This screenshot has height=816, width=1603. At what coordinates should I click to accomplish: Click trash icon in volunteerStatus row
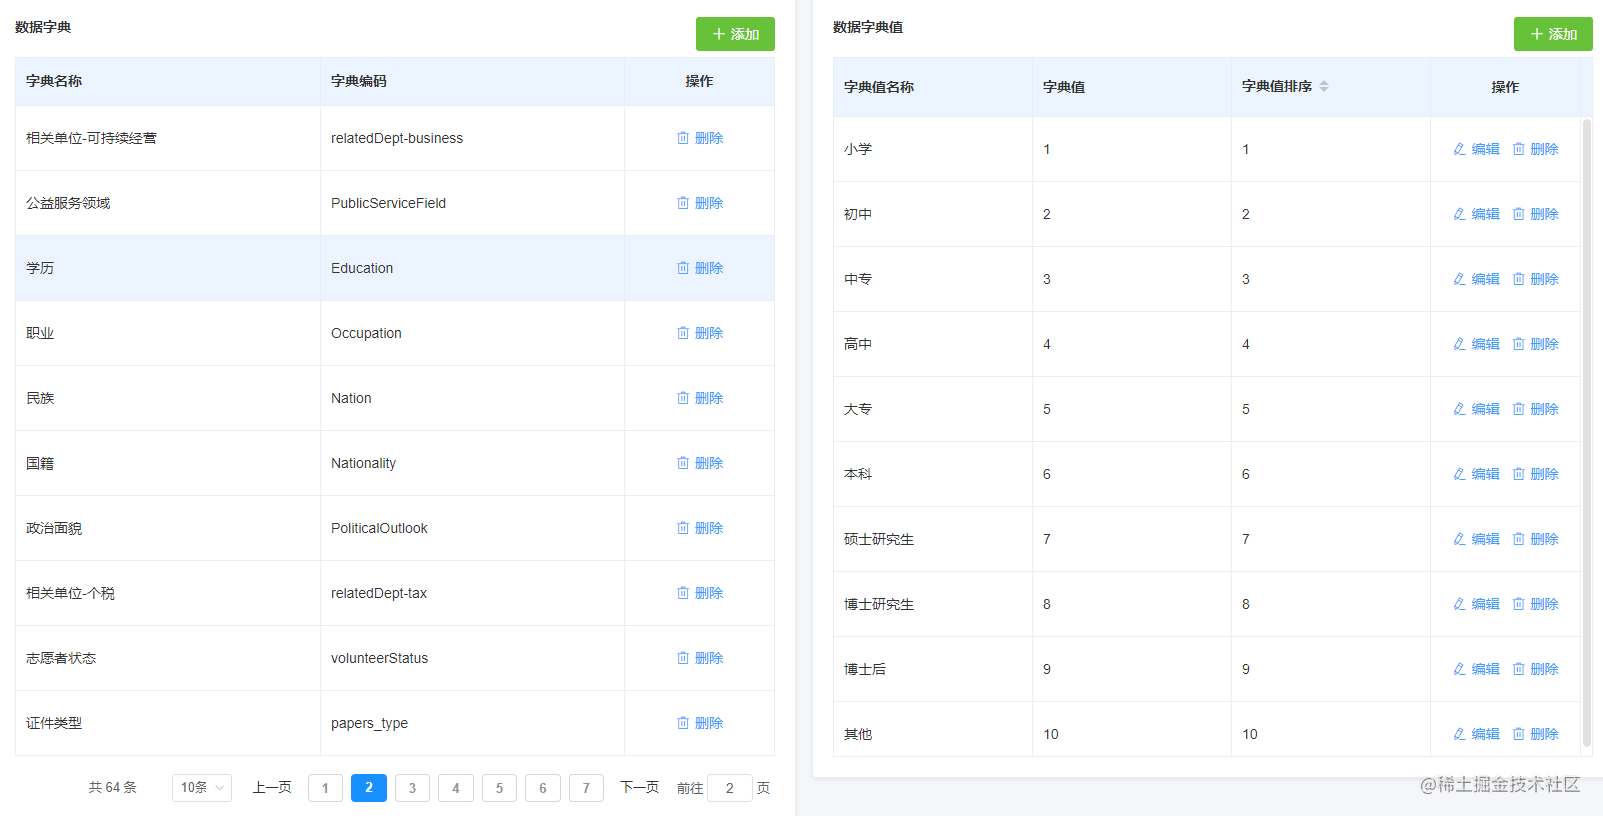[x=683, y=658]
